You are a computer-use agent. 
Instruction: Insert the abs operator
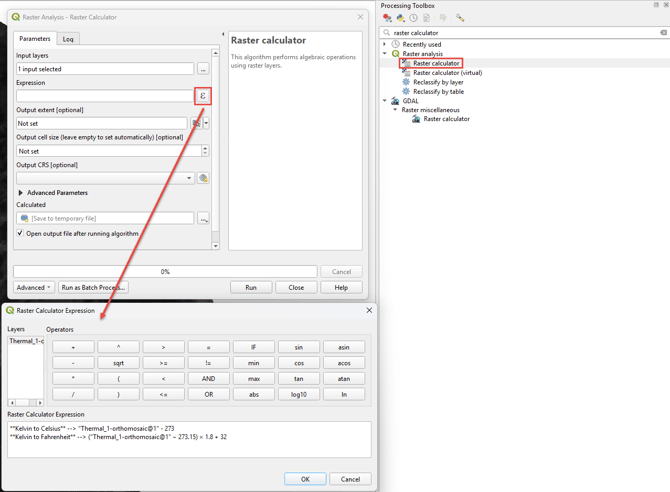point(254,395)
